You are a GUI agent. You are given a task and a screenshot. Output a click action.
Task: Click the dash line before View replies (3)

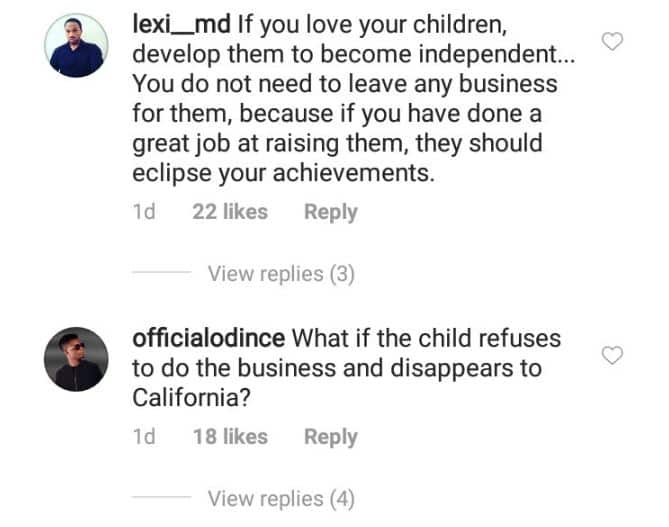tap(161, 274)
